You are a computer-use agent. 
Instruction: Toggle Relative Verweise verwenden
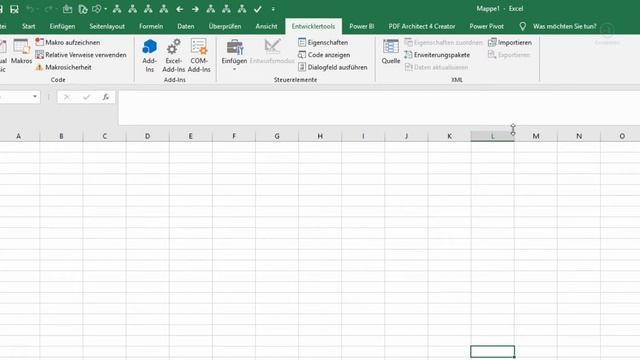tap(81, 55)
